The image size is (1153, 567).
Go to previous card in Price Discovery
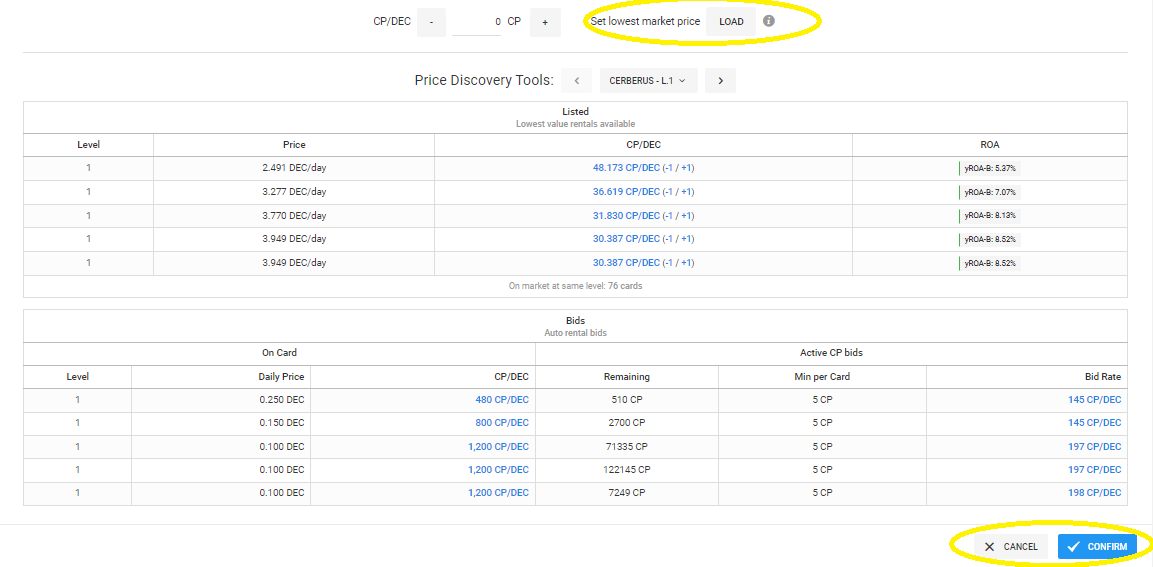click(576, 81)
